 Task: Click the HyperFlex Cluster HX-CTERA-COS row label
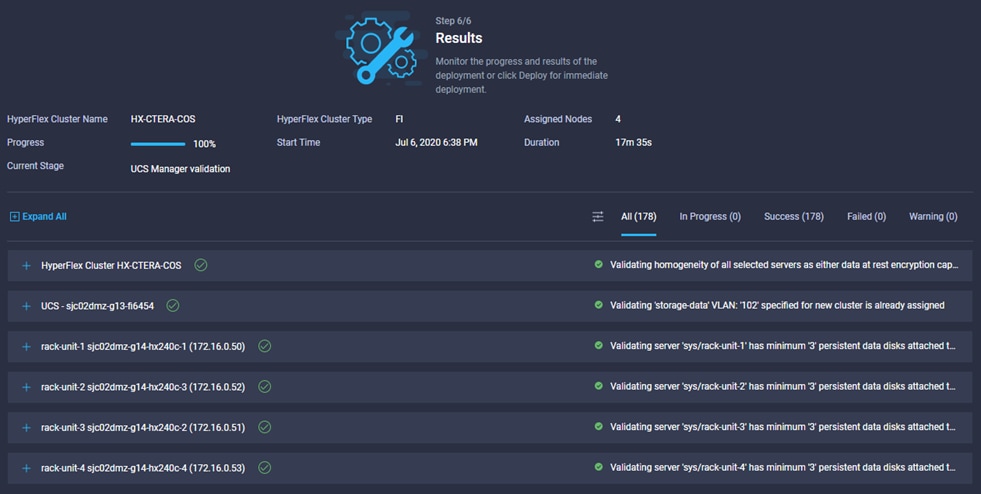(111, 266)
